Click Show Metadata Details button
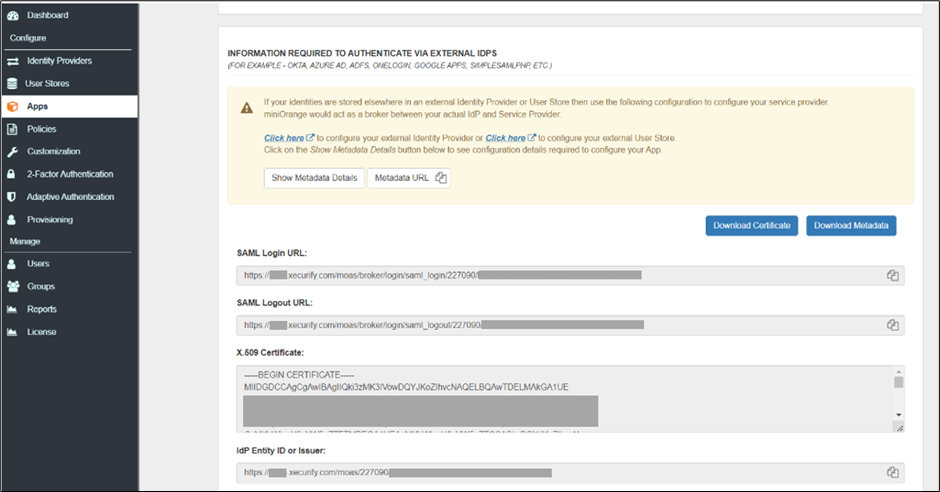Viewport: 940px width, 492px height. pyautogui.click(x=314, y=178)
